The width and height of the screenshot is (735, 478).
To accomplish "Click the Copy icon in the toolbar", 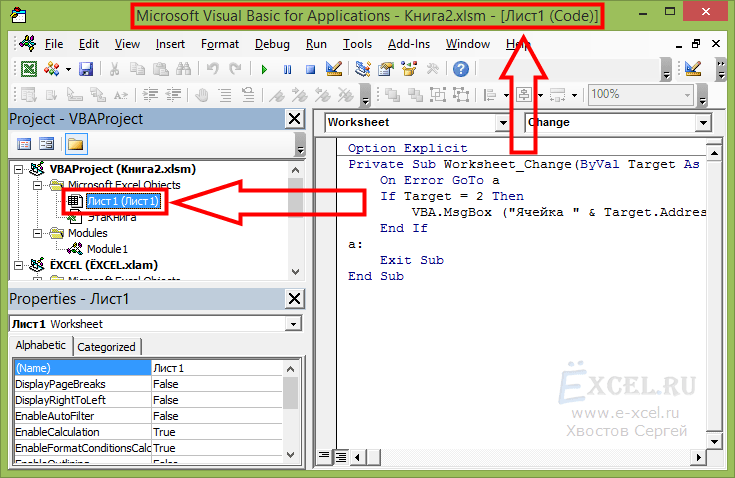I will click(137, 69).
